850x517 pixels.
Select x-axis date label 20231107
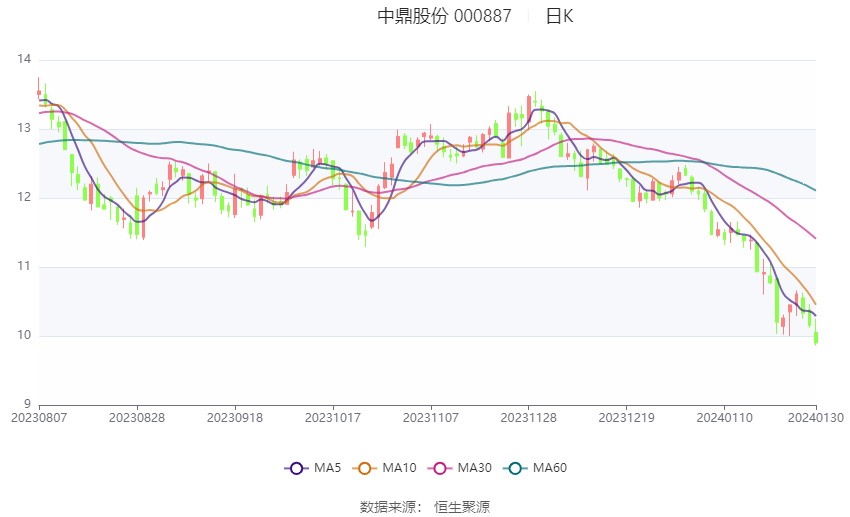430,418
